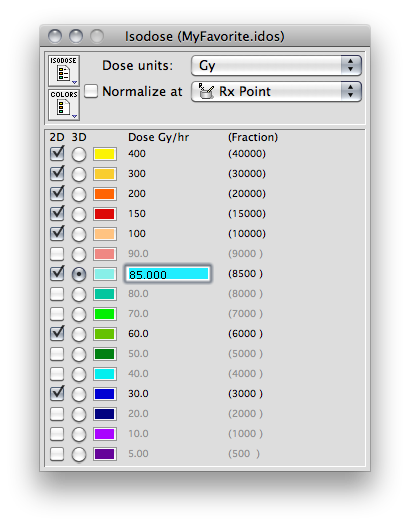Click the Rx Point icon in dropdown
The image size is (410, 526).
pos(206,91)
